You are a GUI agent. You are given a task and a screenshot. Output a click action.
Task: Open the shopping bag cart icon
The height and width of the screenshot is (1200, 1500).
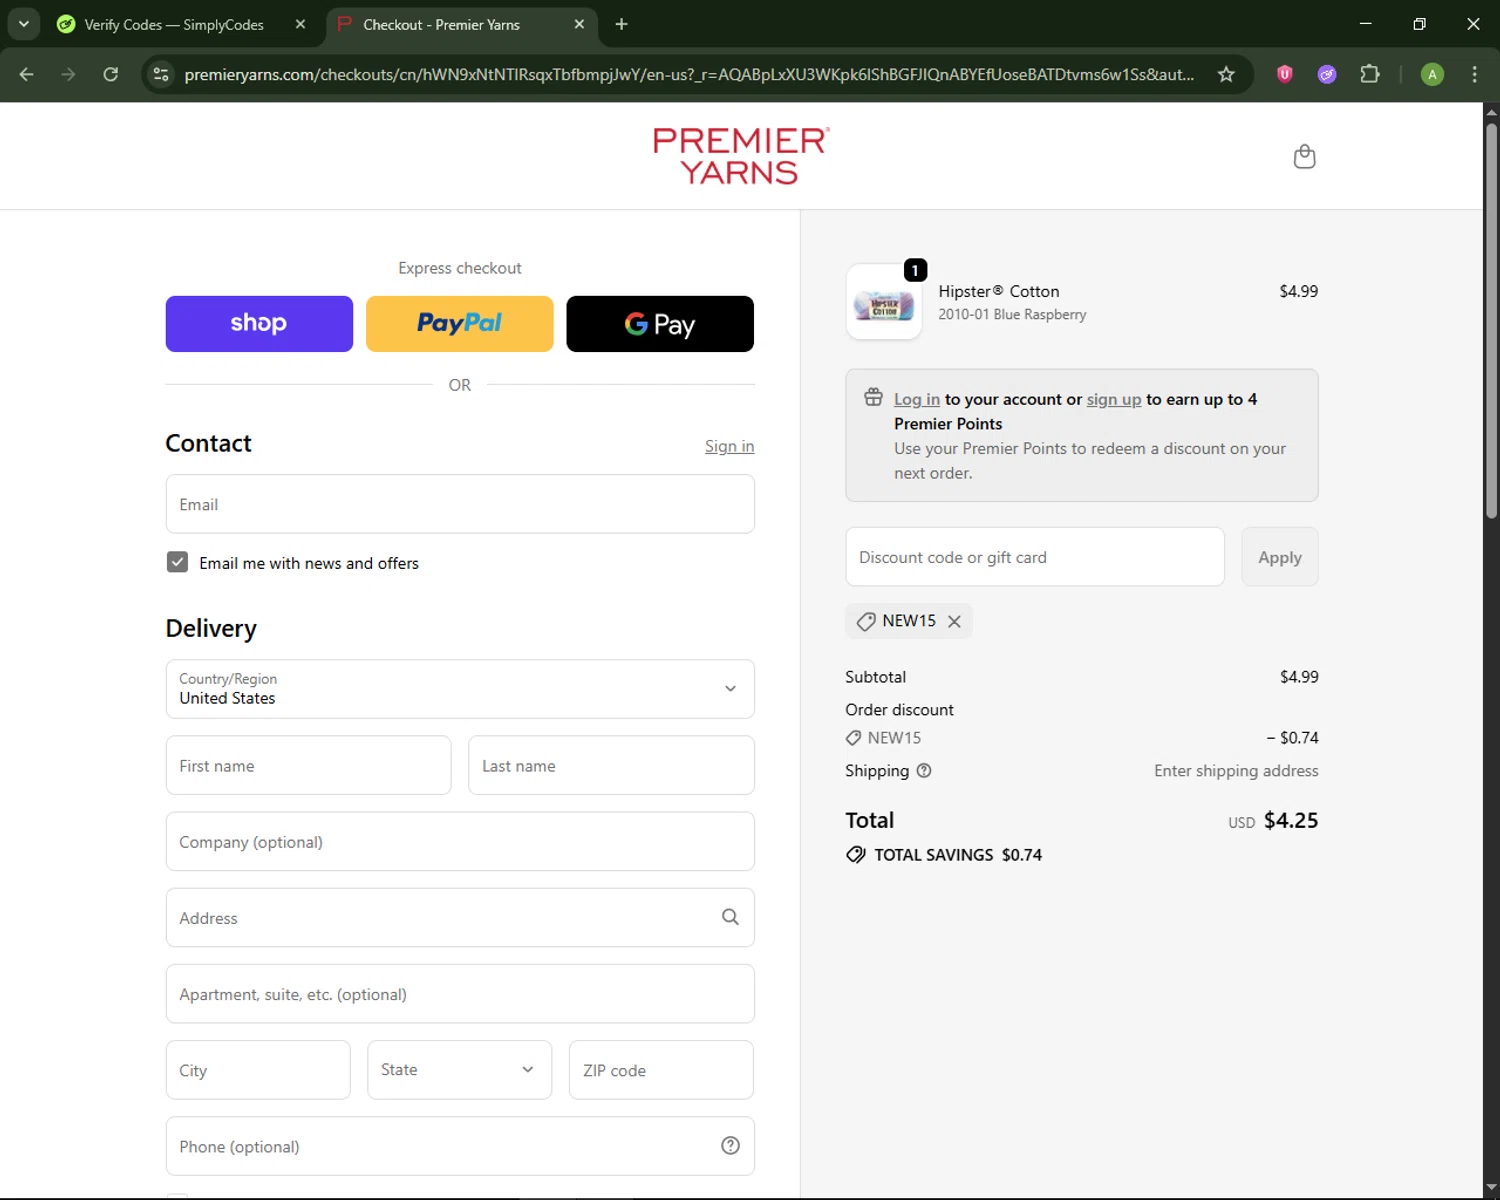click(x=1304, y=157)
